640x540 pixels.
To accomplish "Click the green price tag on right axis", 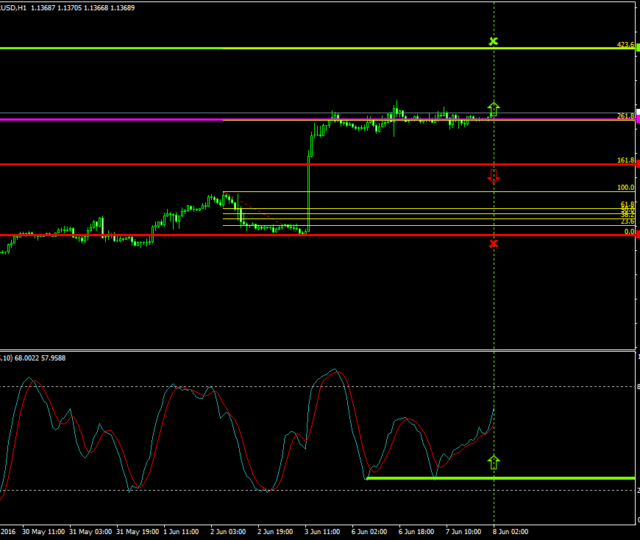I will [637, 48].
